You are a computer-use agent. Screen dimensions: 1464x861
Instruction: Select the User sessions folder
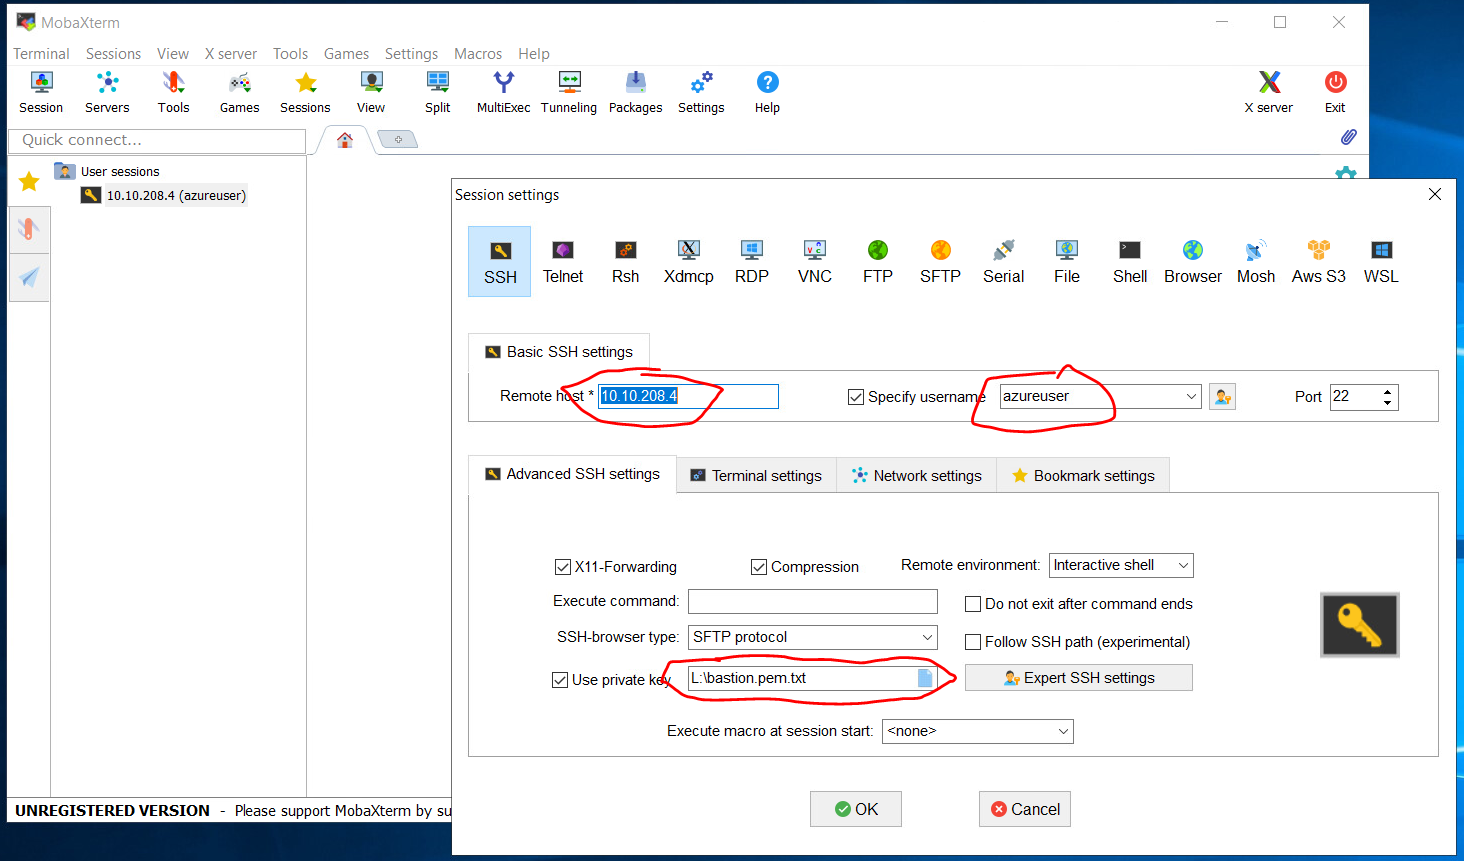(107, 171)
